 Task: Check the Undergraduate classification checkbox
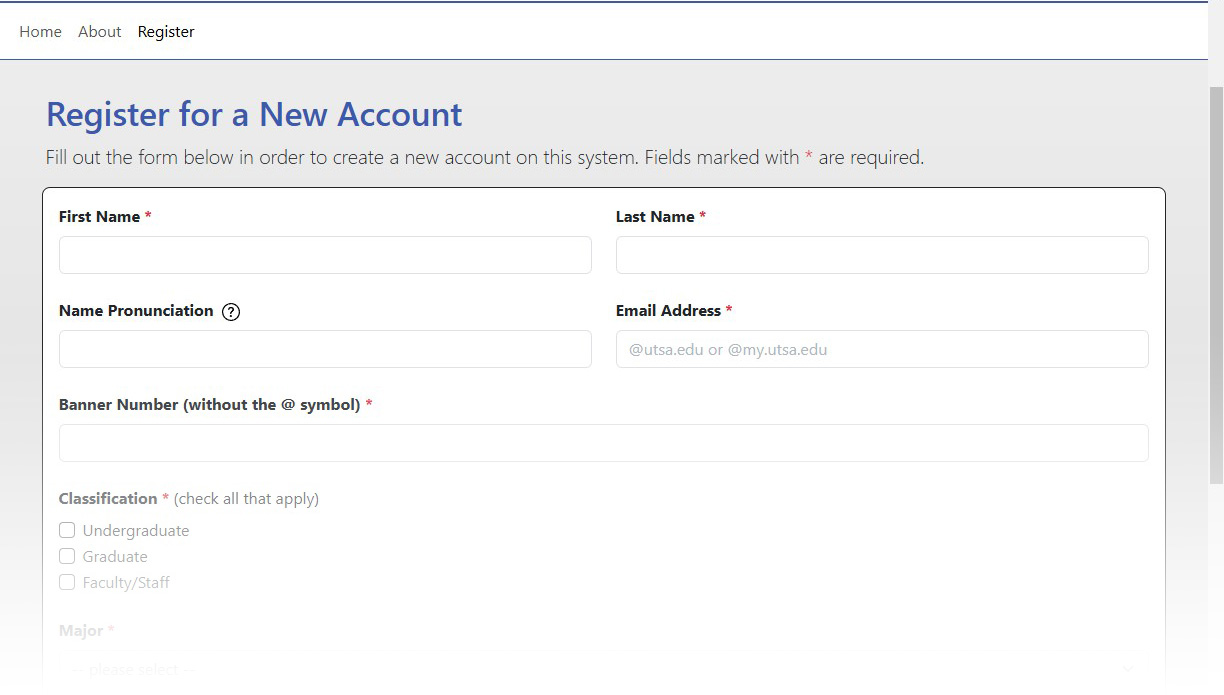tap(67, 530)
